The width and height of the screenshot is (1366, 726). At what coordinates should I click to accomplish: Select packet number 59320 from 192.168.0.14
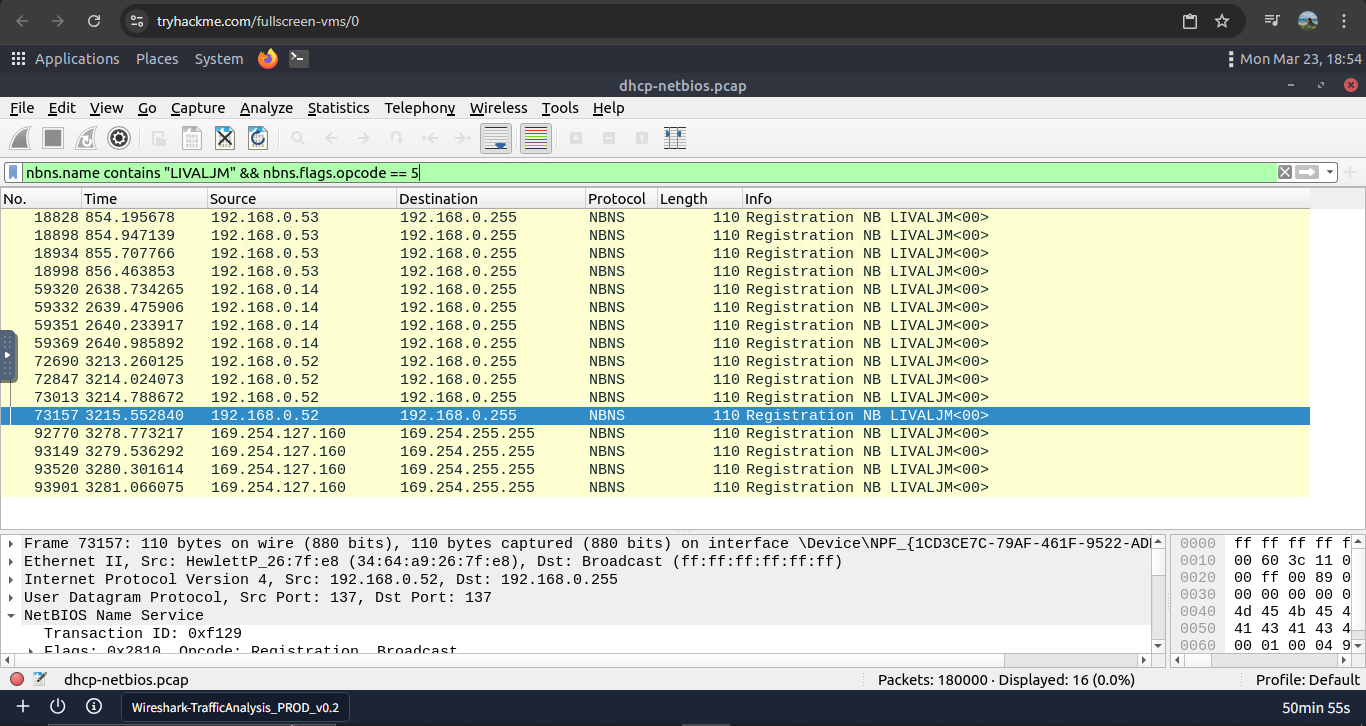[655, 290]
